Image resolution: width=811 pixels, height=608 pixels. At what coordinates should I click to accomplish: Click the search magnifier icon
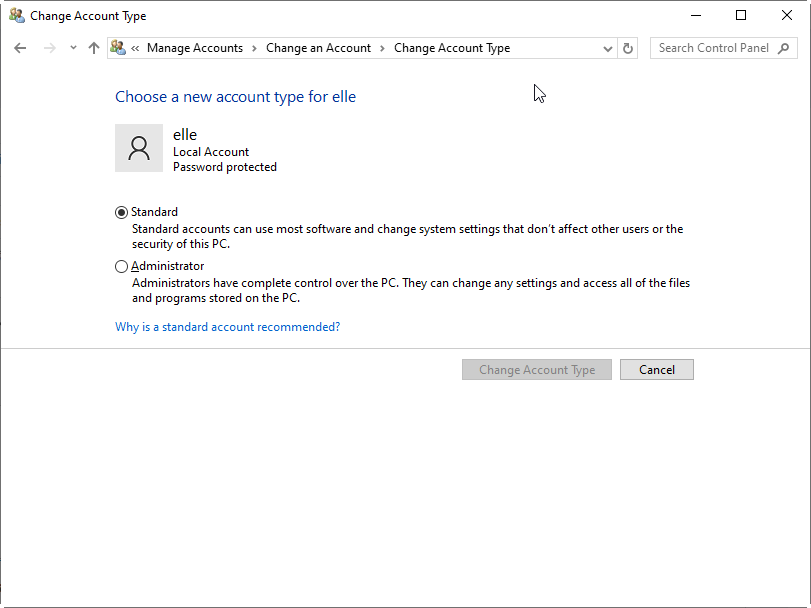tap(785, 48)
